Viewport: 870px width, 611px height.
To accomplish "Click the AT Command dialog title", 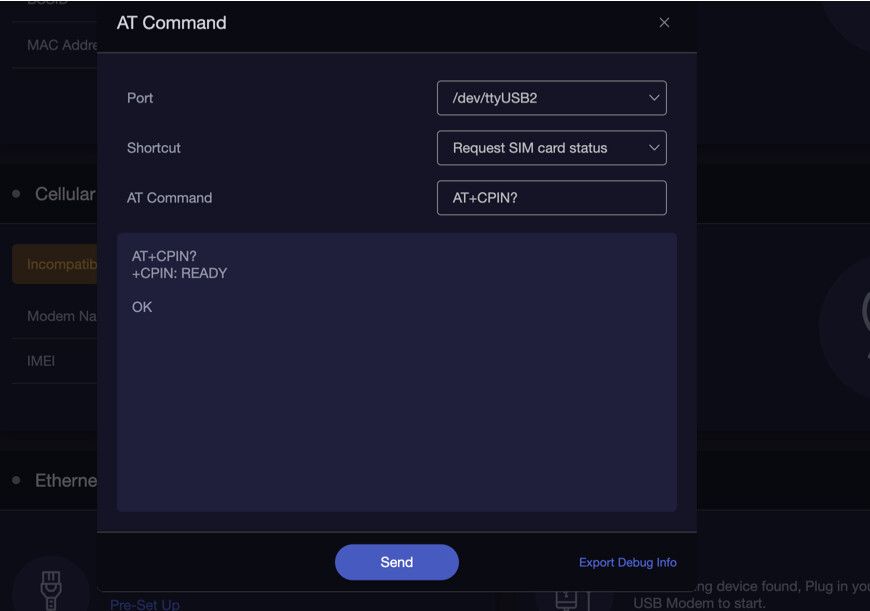I will coord(171,23).
